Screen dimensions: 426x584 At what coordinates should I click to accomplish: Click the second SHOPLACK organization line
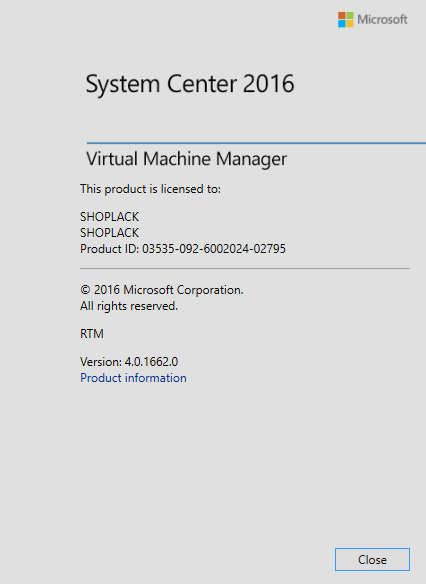pyautogui.click(x=109, y=233)
